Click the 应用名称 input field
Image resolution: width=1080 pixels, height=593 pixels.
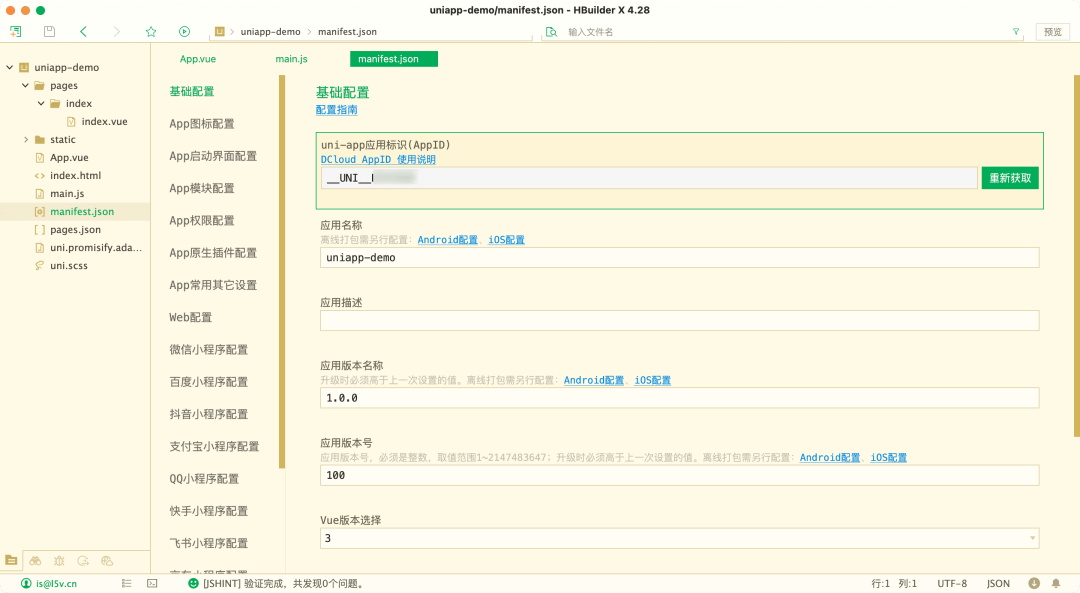[679, 258]
